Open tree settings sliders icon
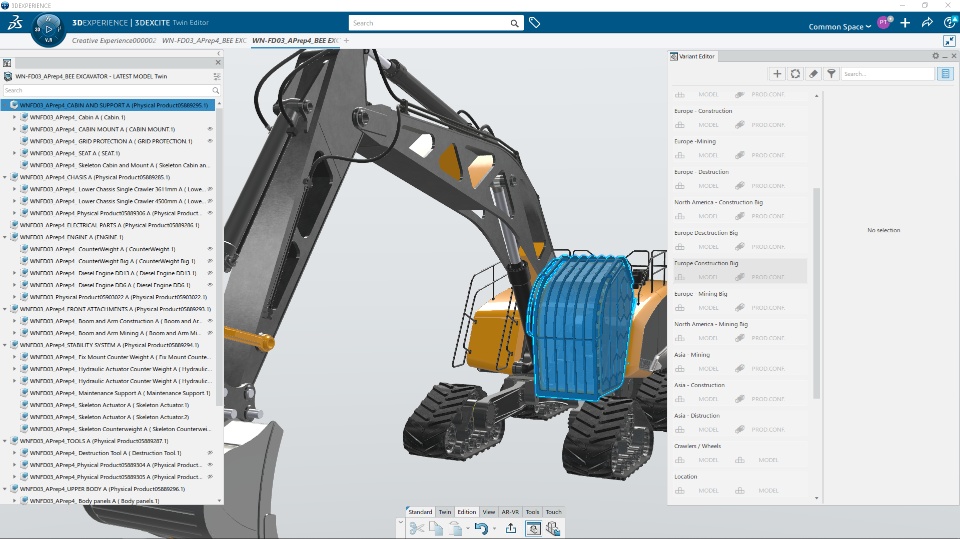The height and width of the screenshot is (539, 960). click(x=217, y=77)
